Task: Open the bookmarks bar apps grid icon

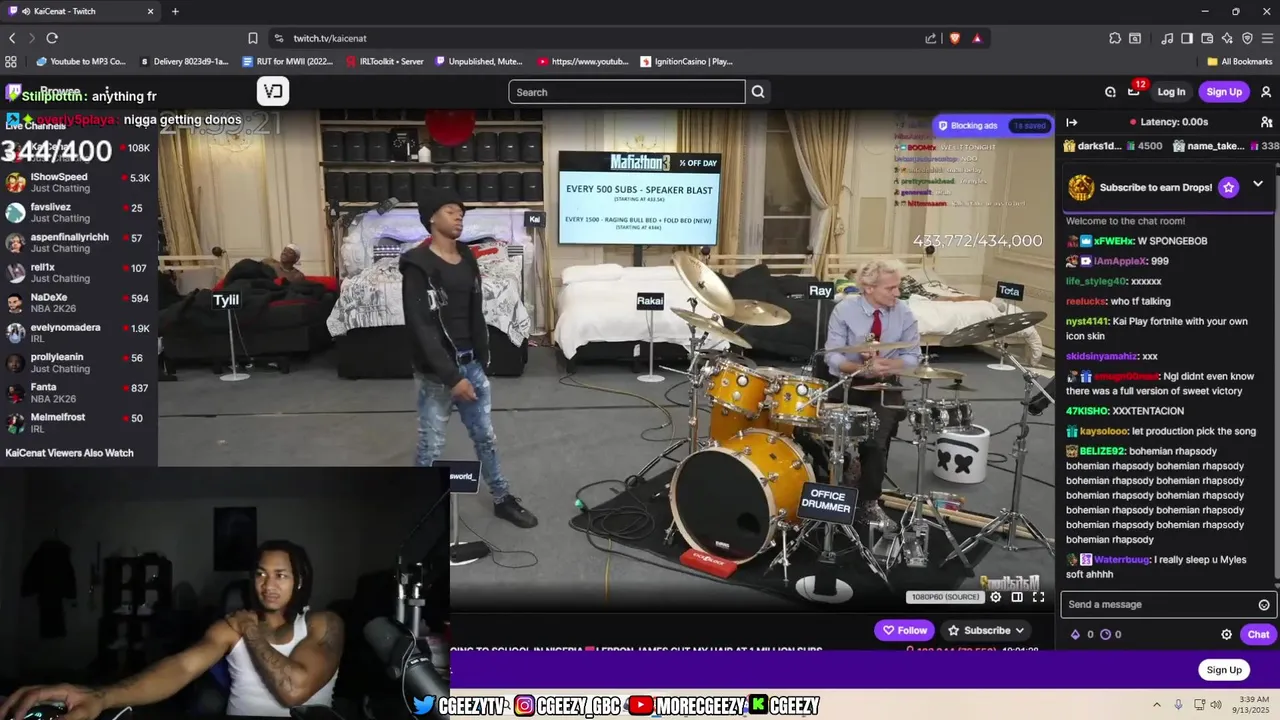Action: pos(11,61)
